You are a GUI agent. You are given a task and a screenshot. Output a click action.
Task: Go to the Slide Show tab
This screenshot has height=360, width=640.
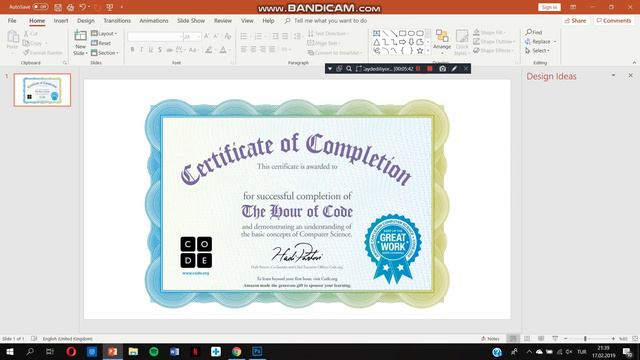coord(191,20)
